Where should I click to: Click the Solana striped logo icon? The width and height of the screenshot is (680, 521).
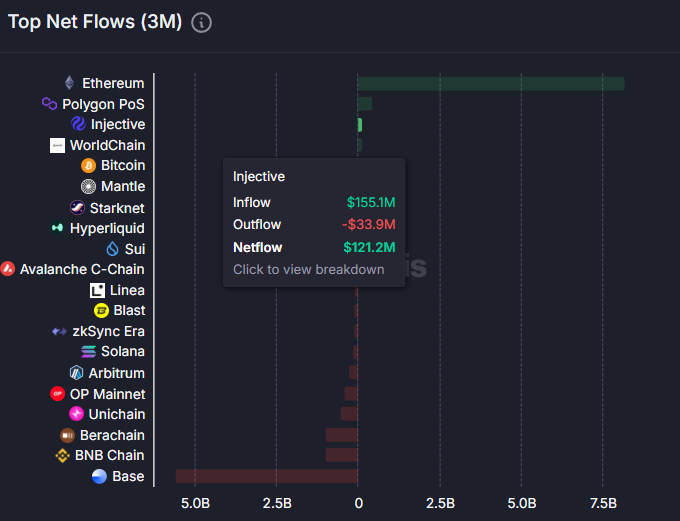[88, 351]
